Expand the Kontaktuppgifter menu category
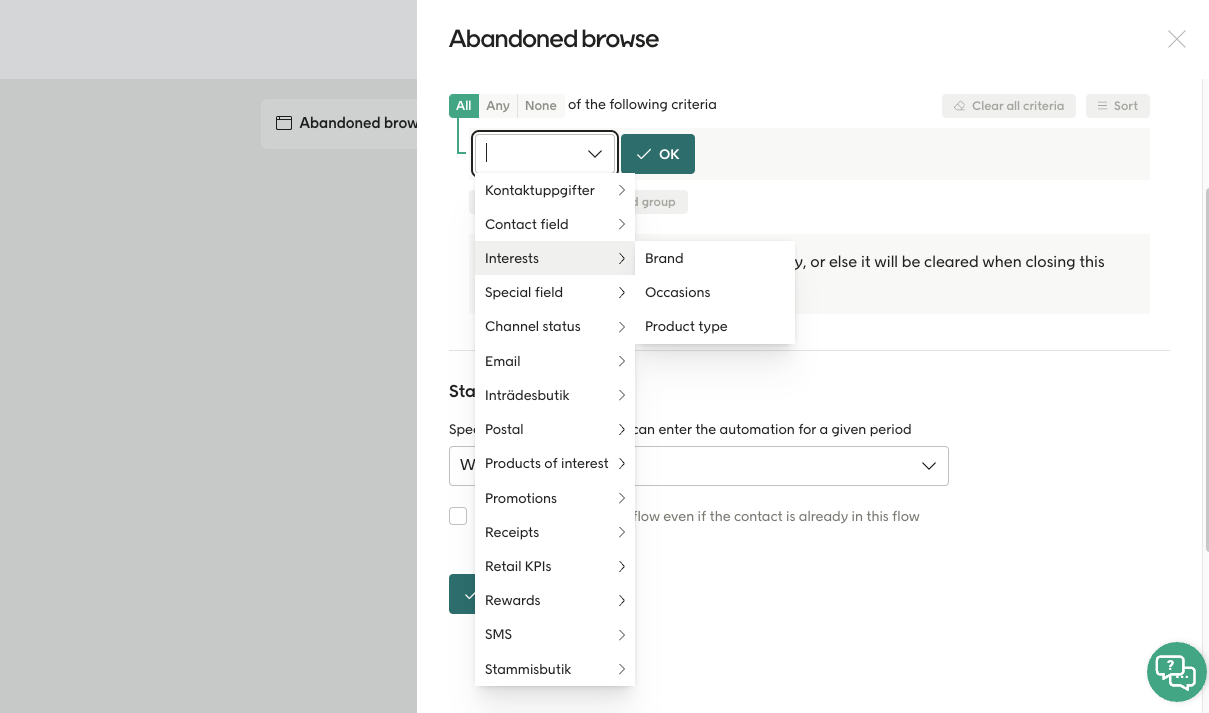Screen dimensions: 1209x713 click(554, 190)
